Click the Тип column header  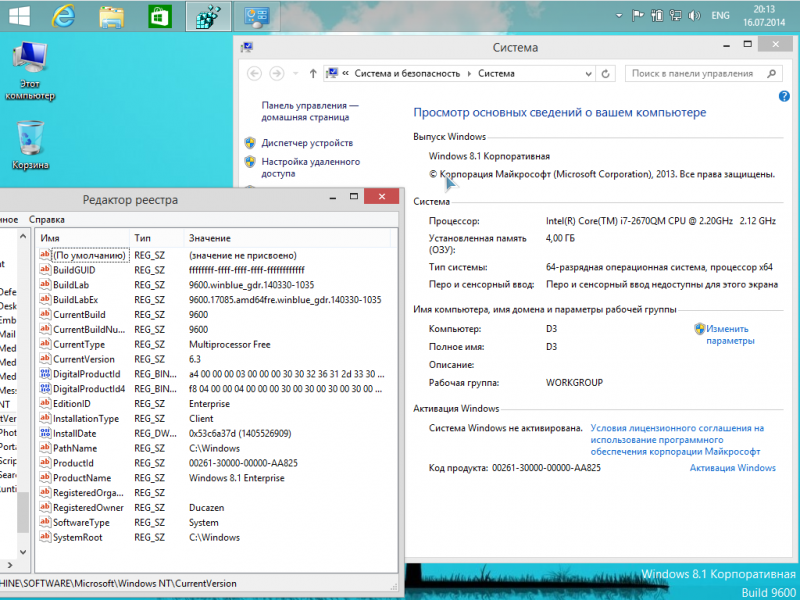pyautogui.click(x=156, y=238)
